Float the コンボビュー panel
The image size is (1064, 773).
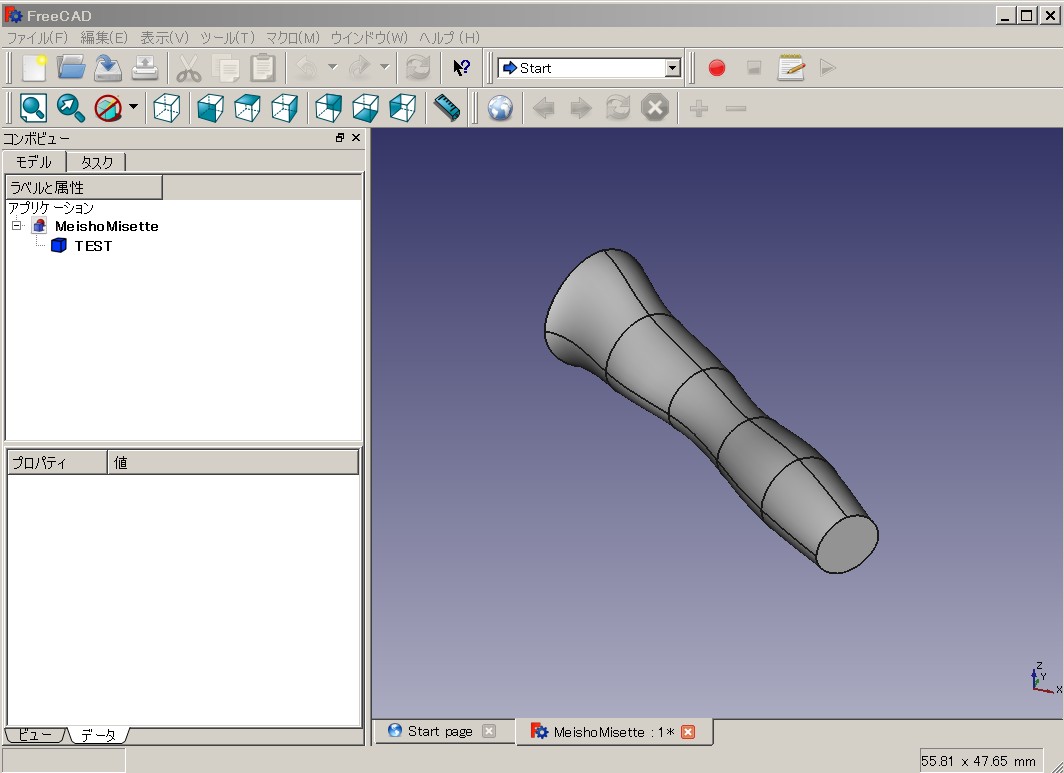click(x=340, y=137)
